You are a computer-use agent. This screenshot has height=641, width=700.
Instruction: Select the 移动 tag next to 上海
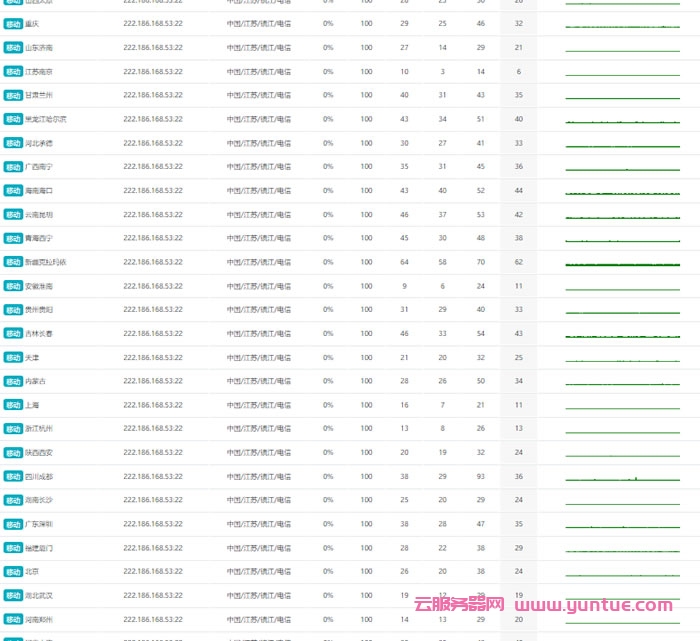pyautogui.click(x=12, y=405)
